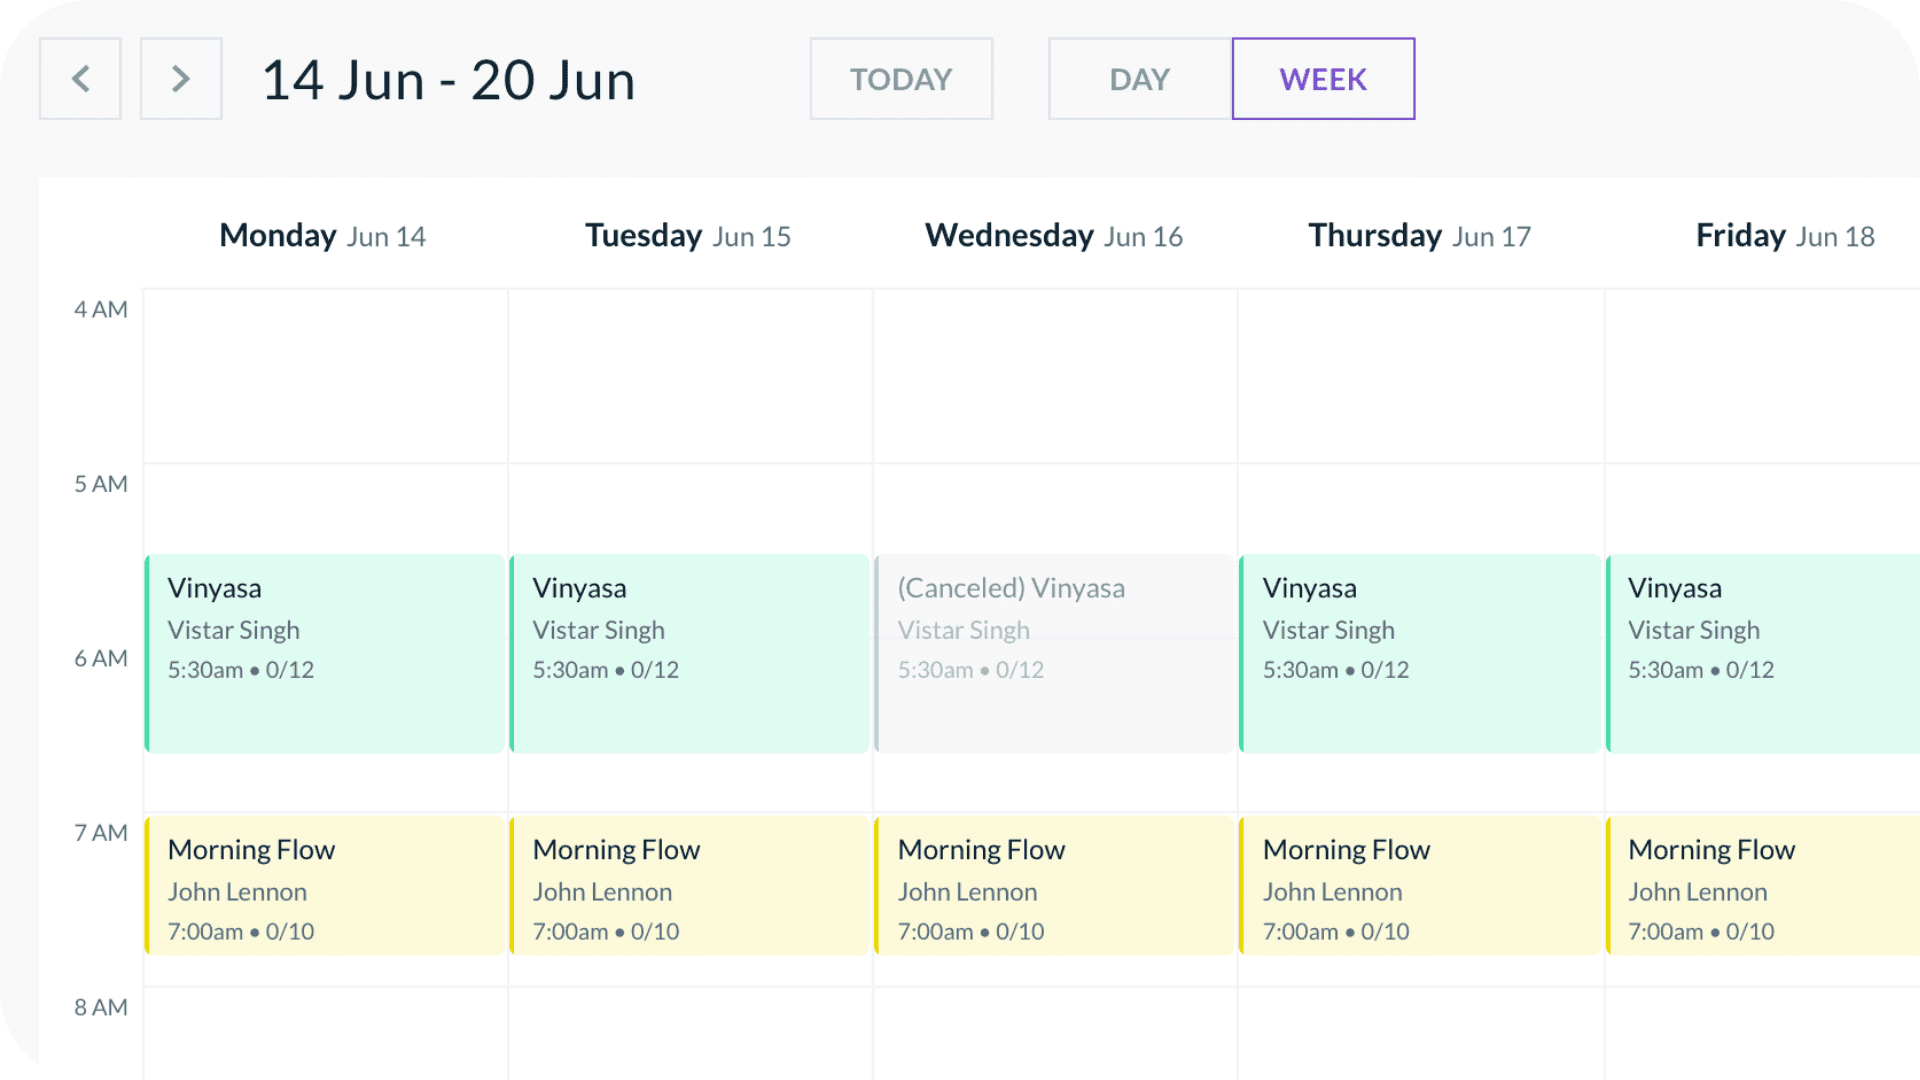The height and width of the screenshot is (1080, 1920).
Task: Open Monday's Vinyasa class at 5:30am
Action: [x=325, y=653]
